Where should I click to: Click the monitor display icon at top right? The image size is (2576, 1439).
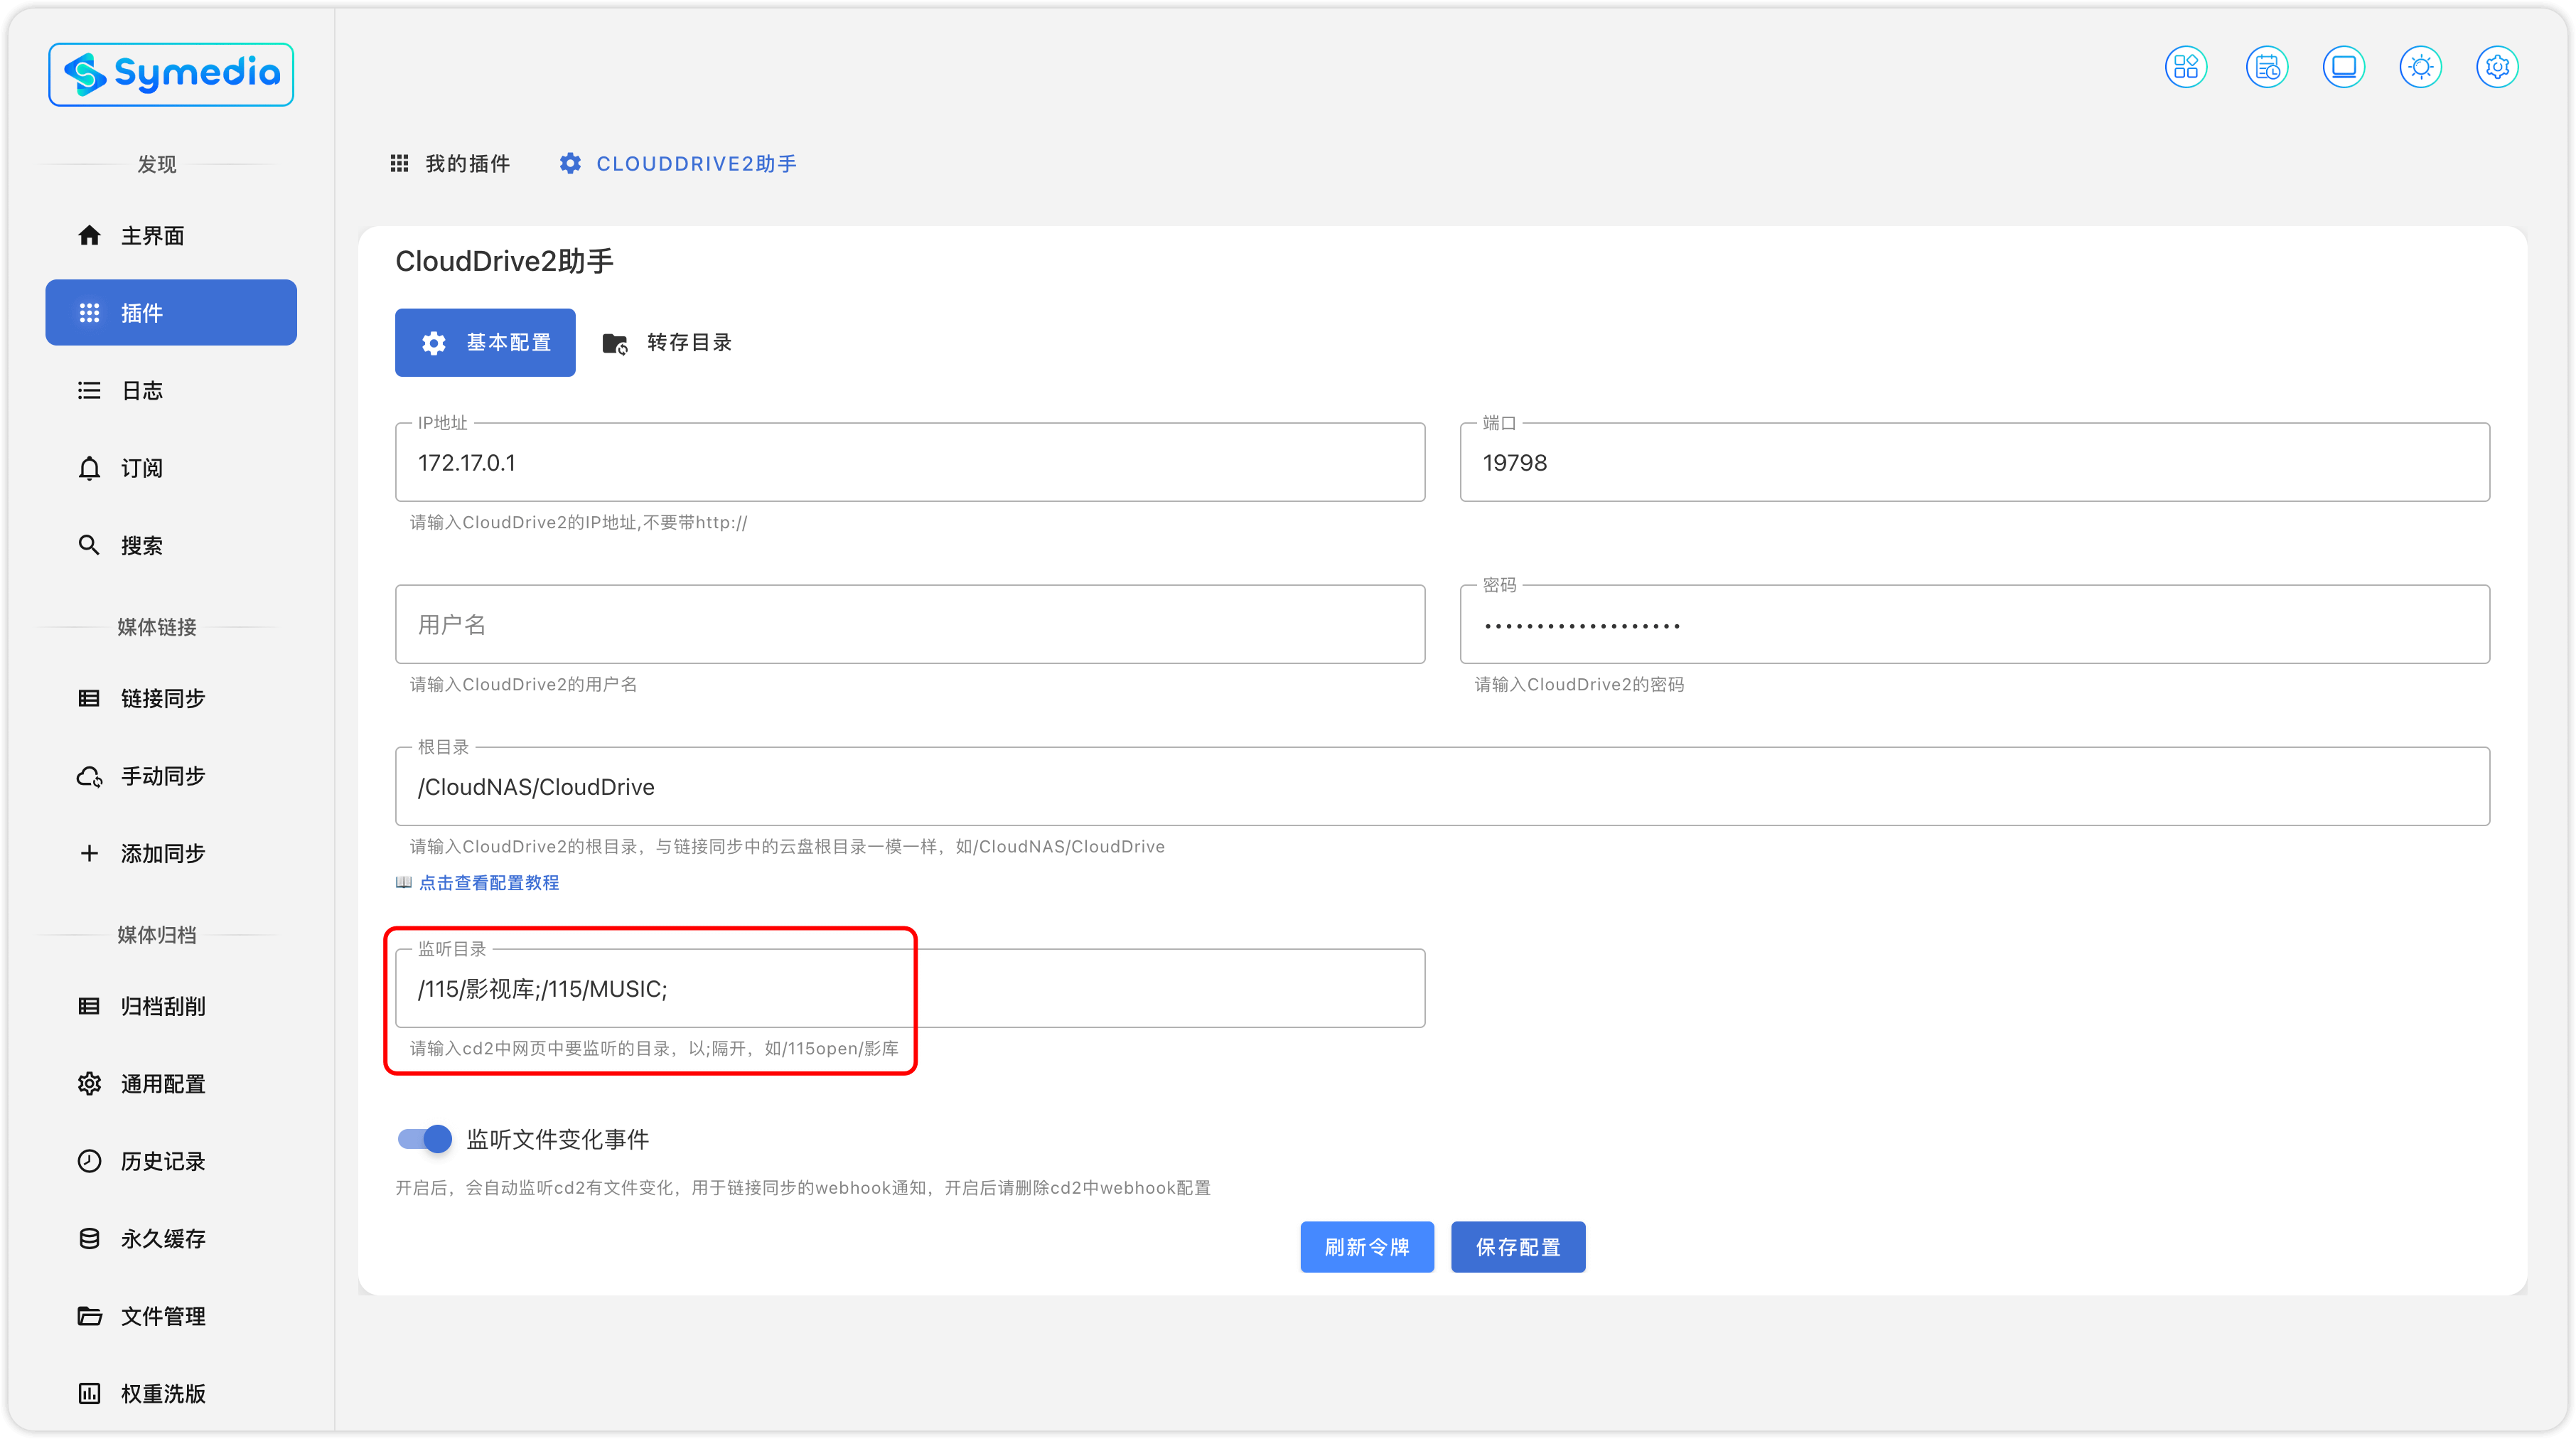click(x=2343, y=67)
